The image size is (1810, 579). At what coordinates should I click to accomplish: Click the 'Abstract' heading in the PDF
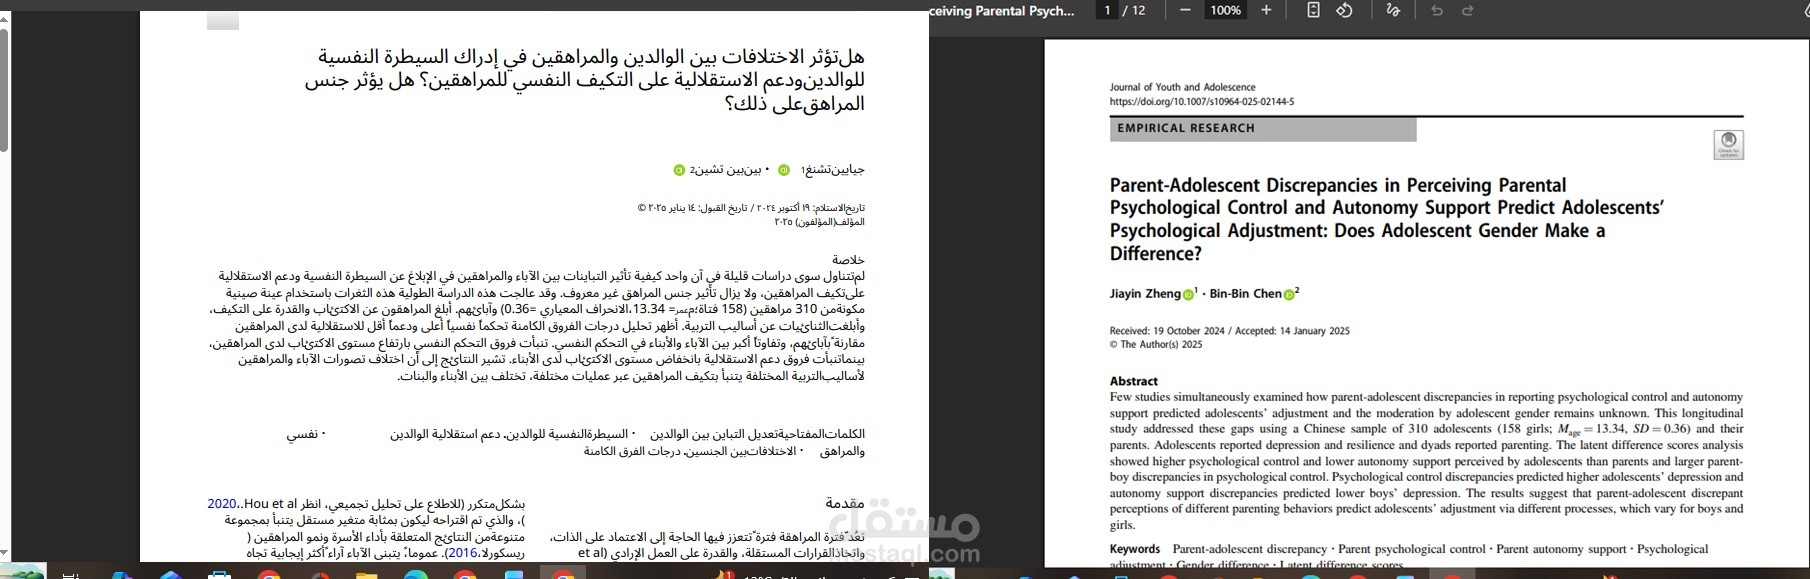click(1133, 381)
